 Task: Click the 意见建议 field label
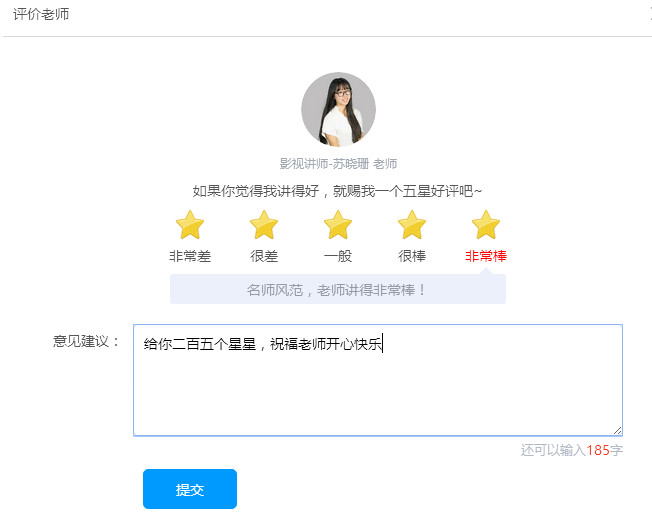tap(86, 342)
